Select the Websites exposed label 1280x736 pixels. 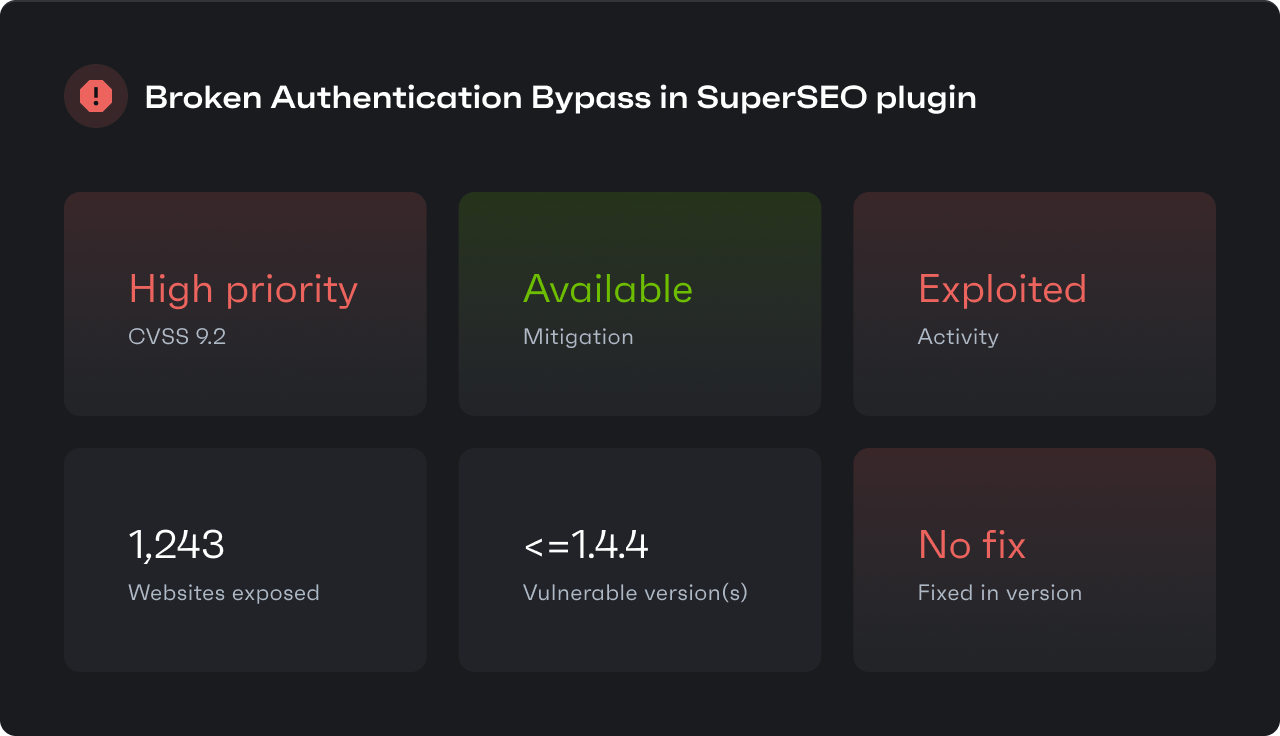(224, 593)
